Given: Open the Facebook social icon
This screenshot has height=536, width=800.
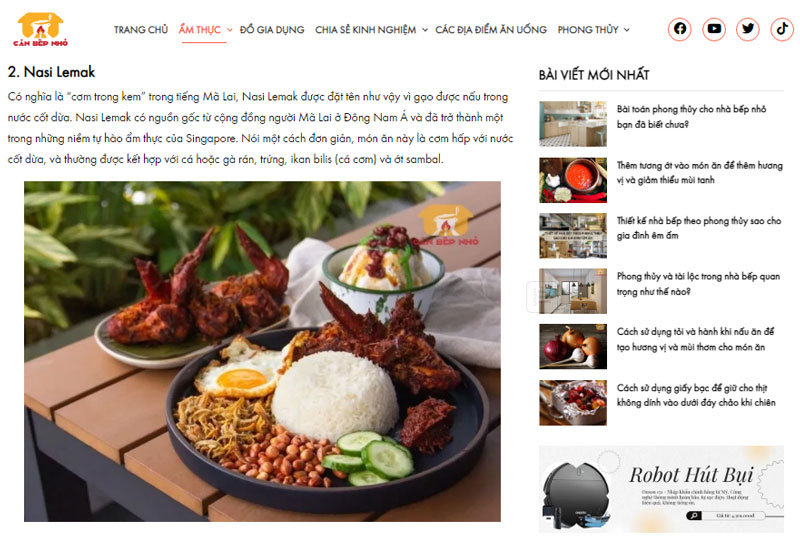Looking at the screenshot, I should tap(680, 29).
